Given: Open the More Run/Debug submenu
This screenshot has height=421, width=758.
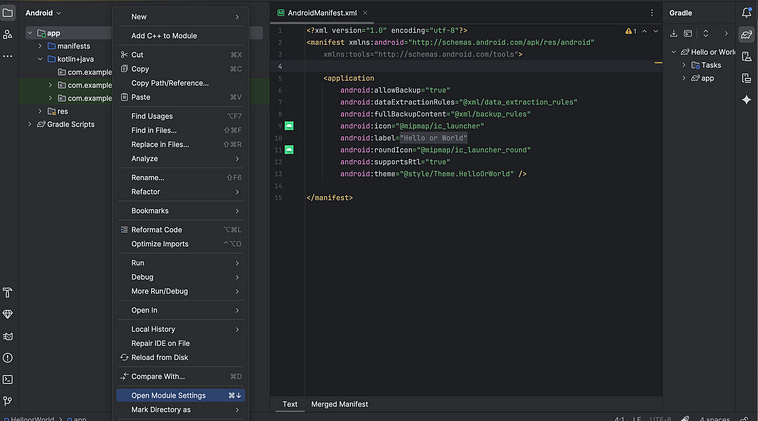Looking at the screenshot, I should coord(180,291).
